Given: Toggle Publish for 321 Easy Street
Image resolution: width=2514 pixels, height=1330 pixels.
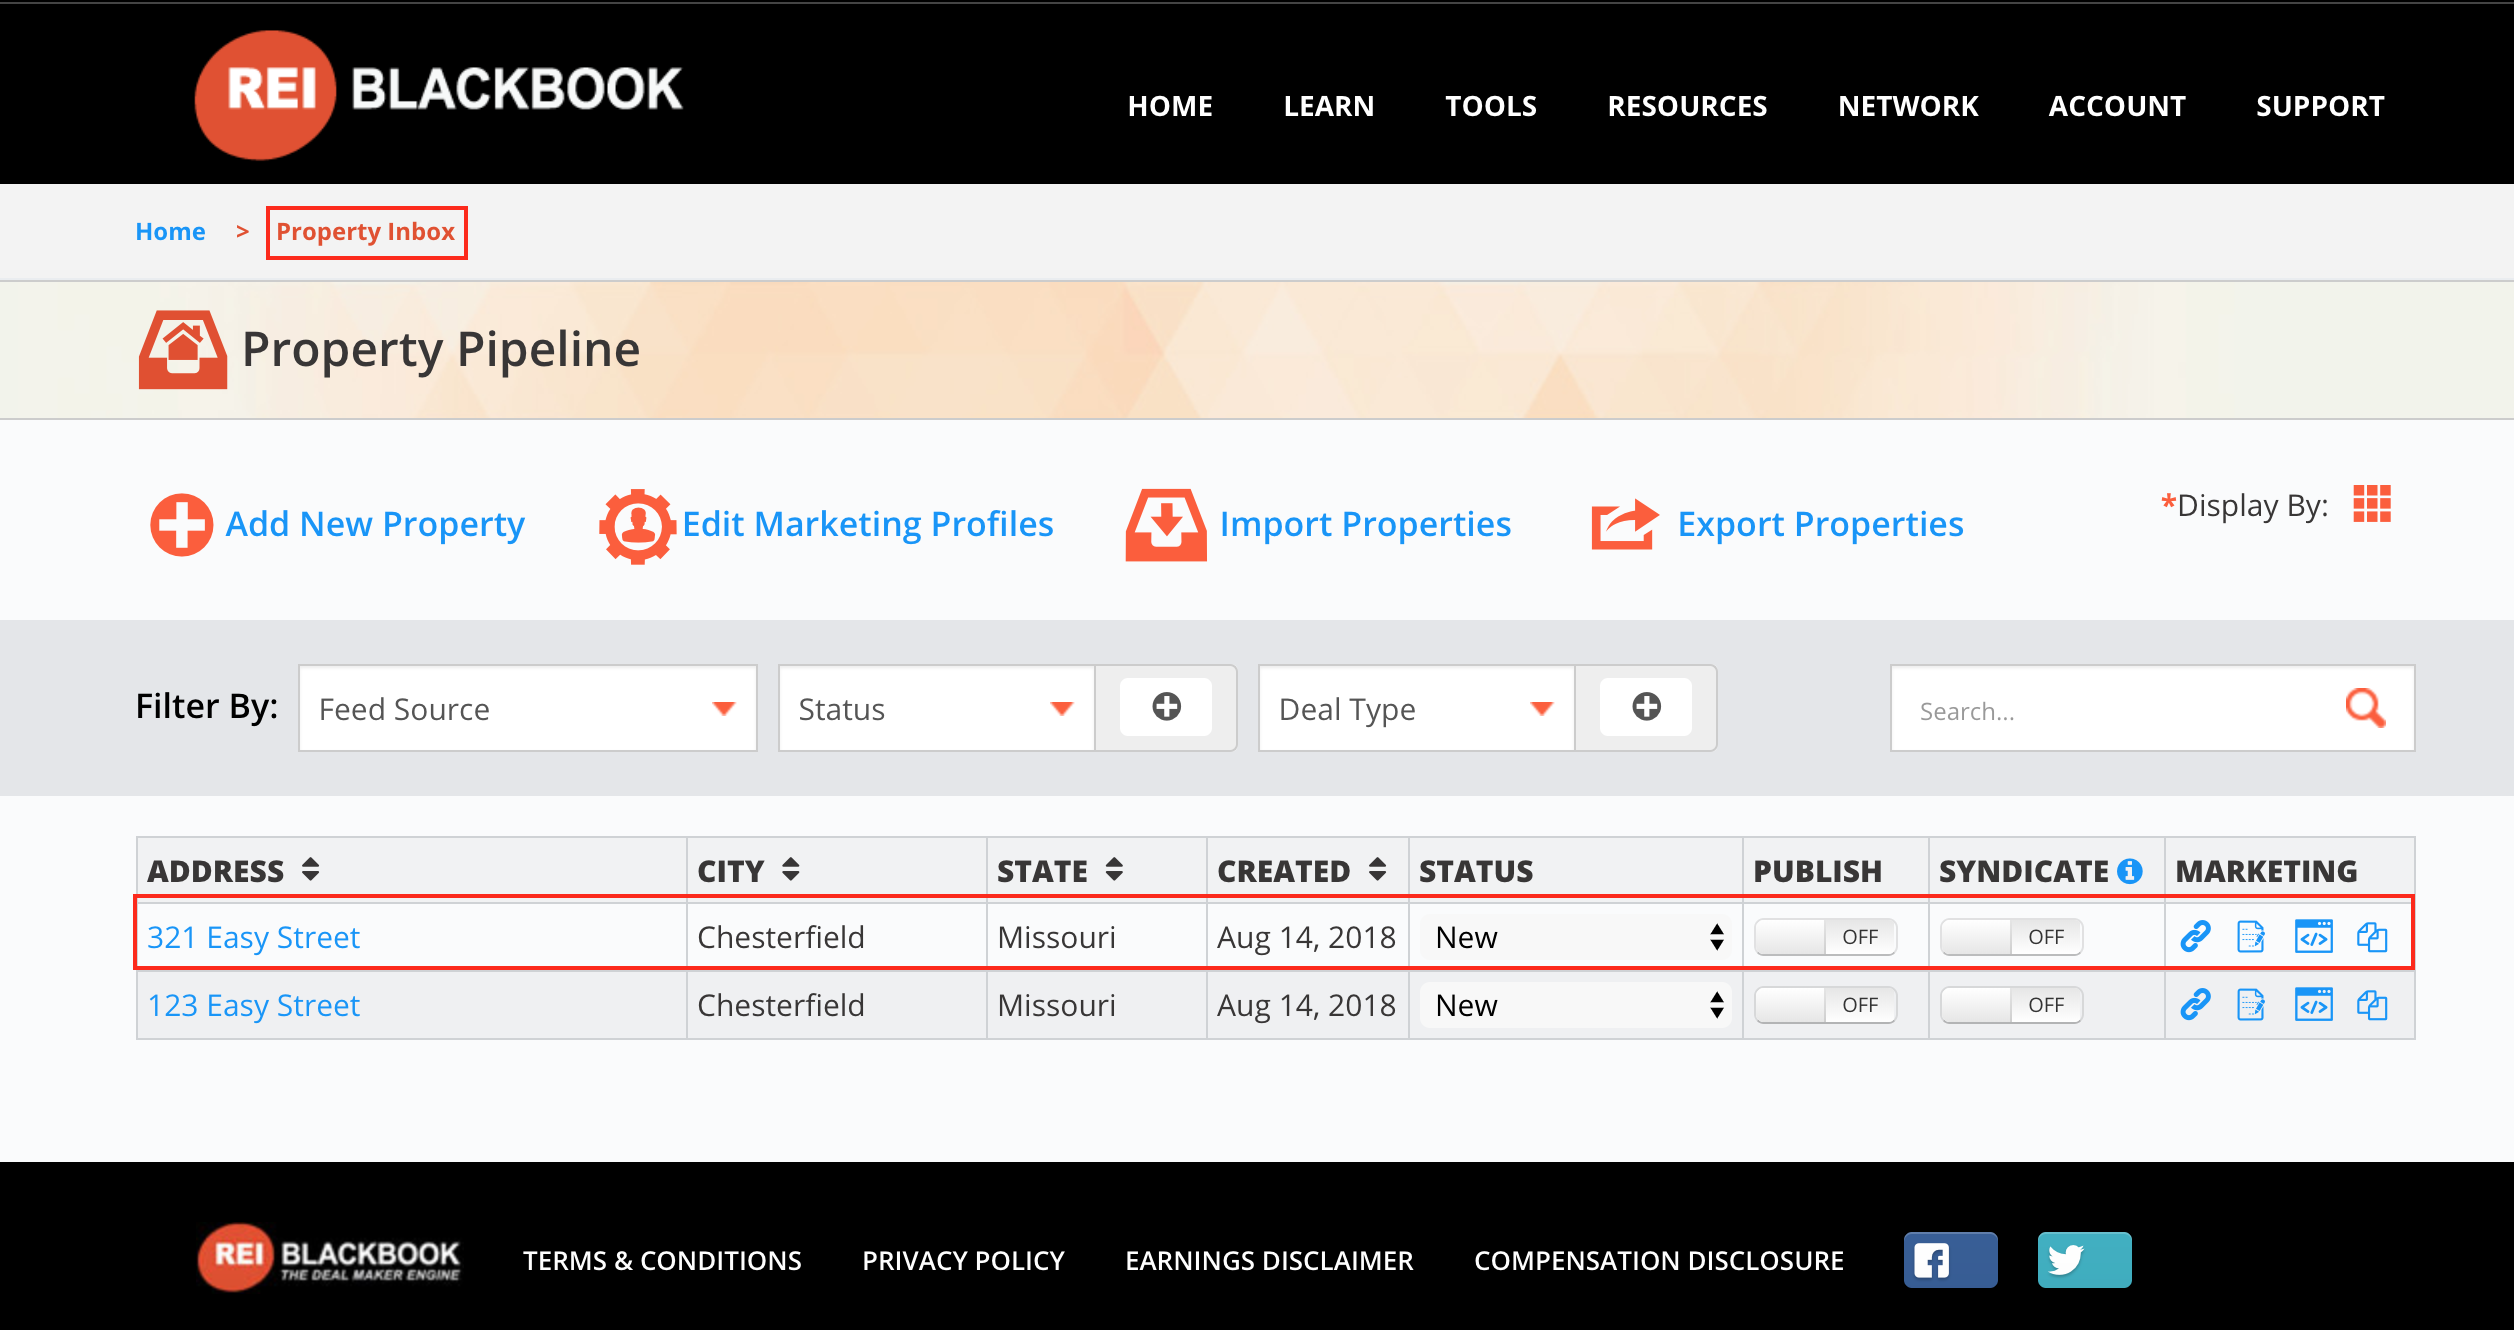Looking at the screenshot, I should (1825, 937).
